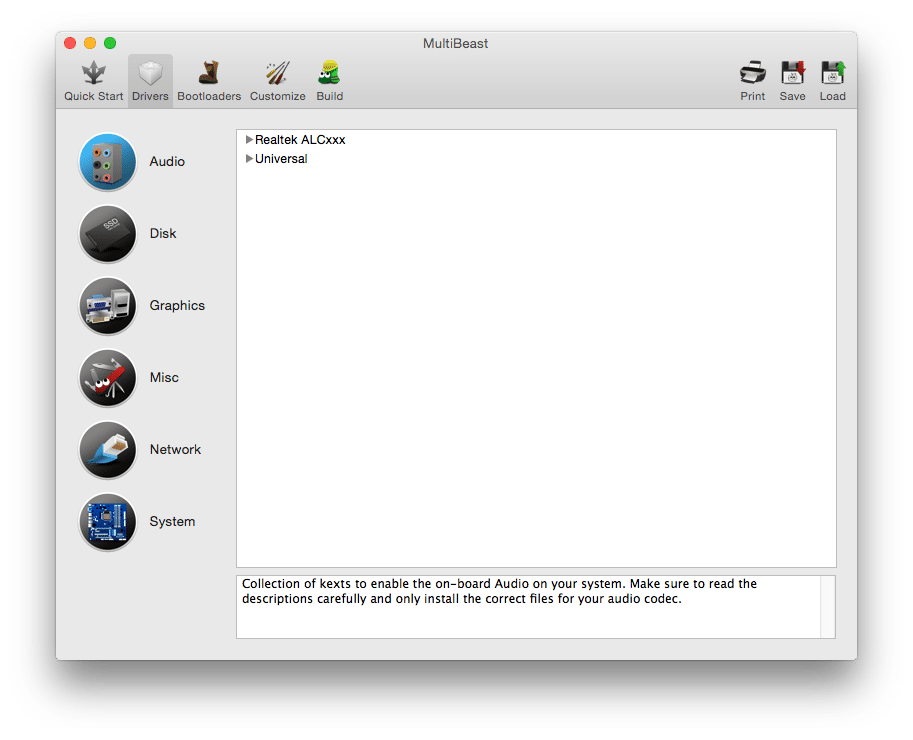Select the Drivers toolbar tab
This screenshot has height=740, width=913.
[x=150, y=82]
